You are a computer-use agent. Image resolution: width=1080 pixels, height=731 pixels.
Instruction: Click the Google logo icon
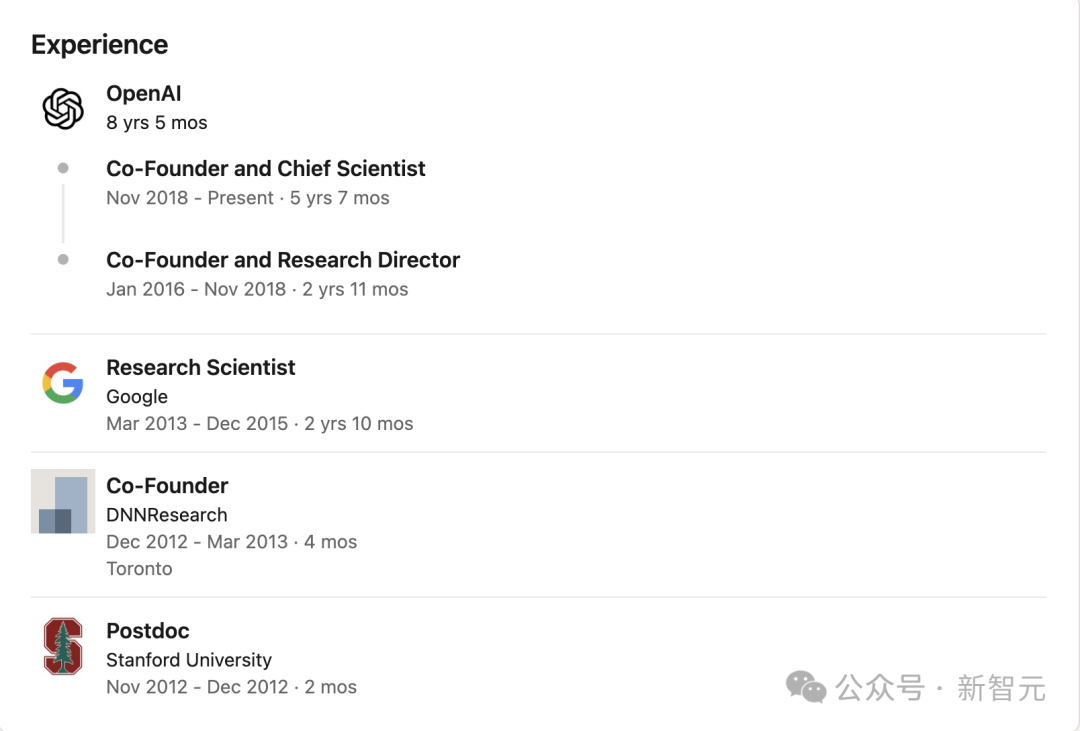coord(63,383)
